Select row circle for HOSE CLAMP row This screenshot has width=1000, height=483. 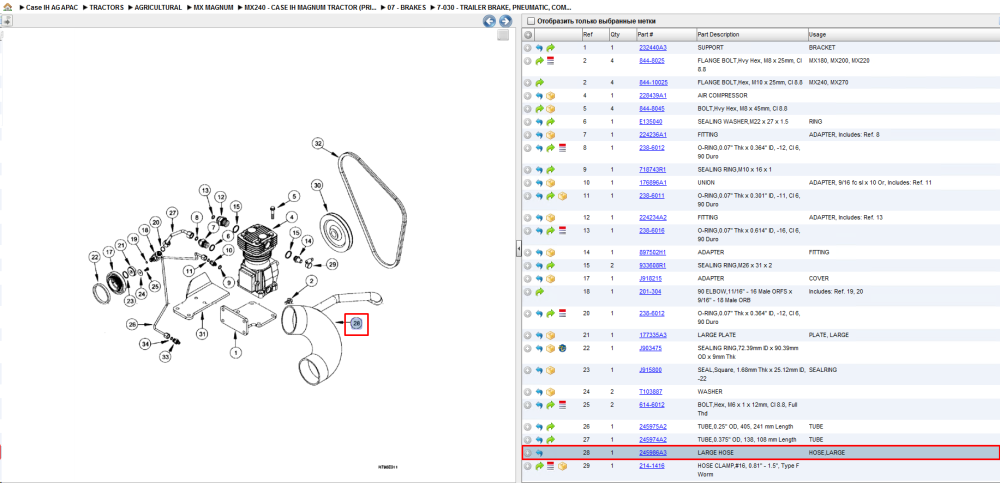(x=528, y=466)
